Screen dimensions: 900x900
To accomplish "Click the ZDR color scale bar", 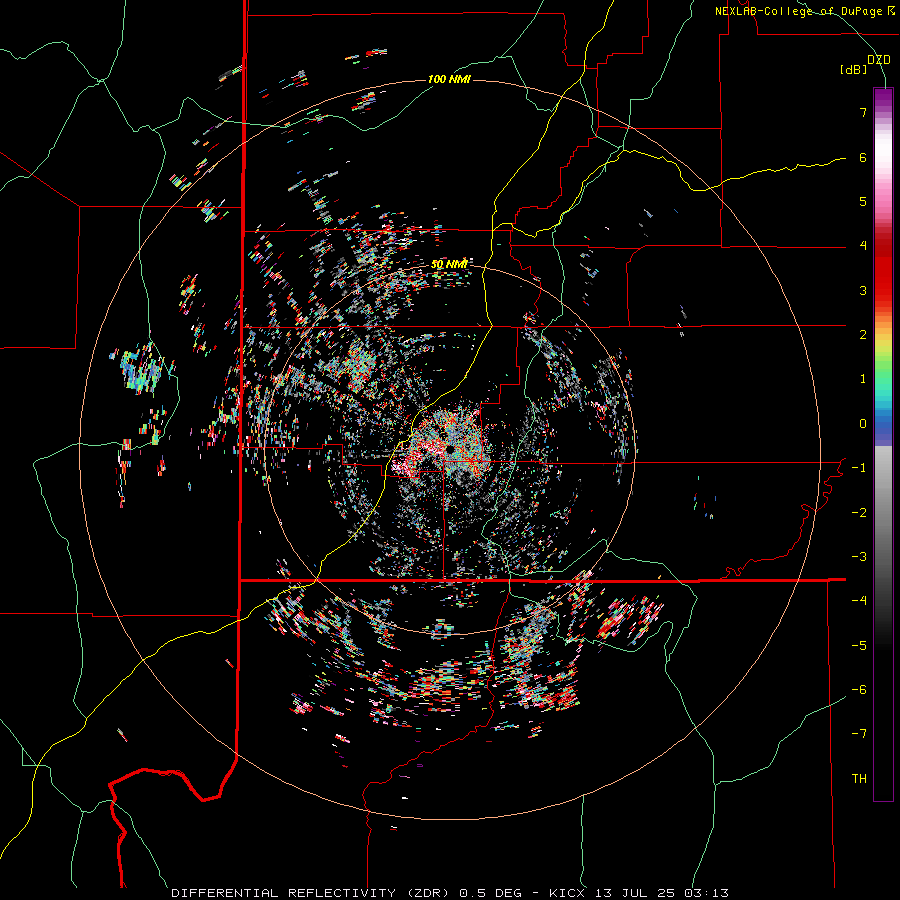I will coord(883,444).
